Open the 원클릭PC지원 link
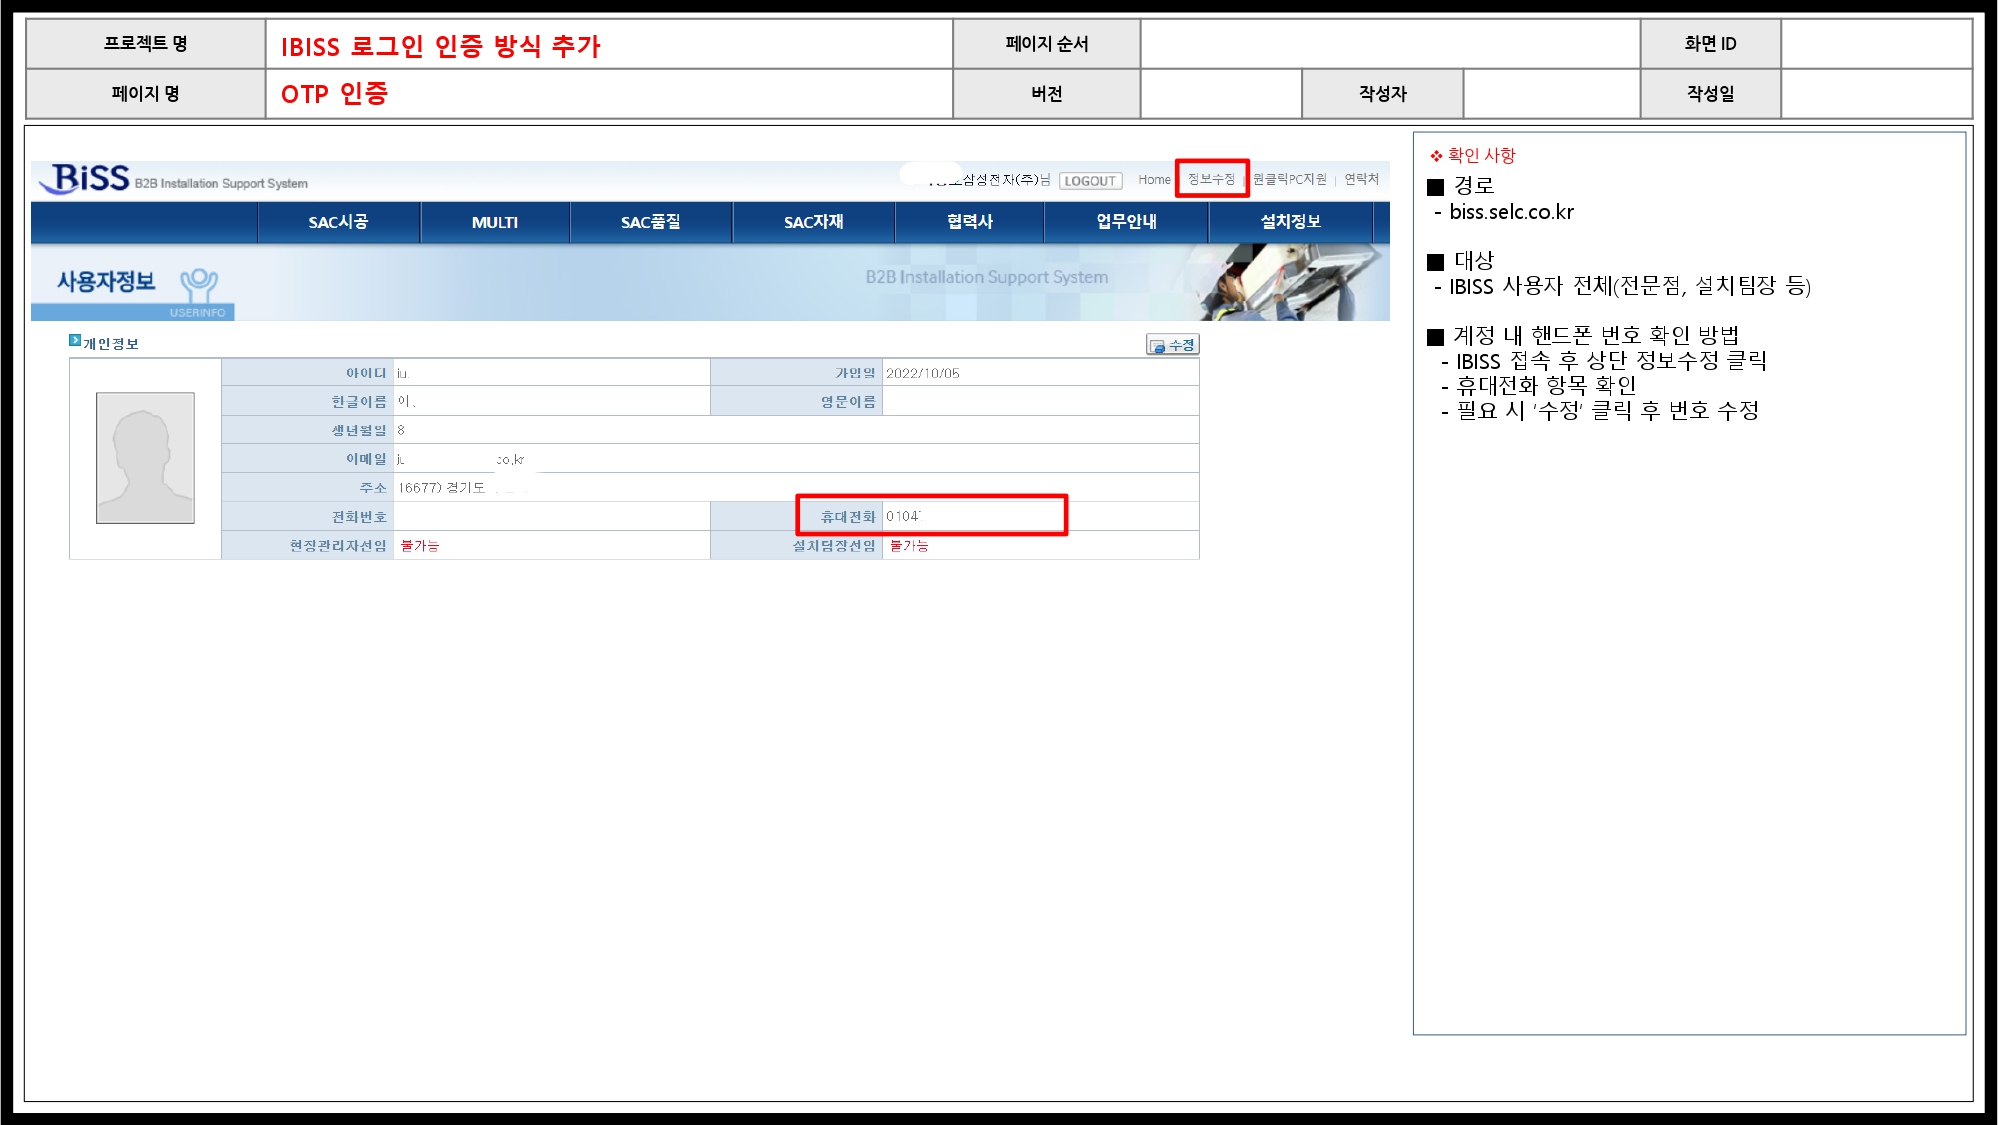The image size is (2000, 1125). pyautogui.click(x=1289, y=179)
